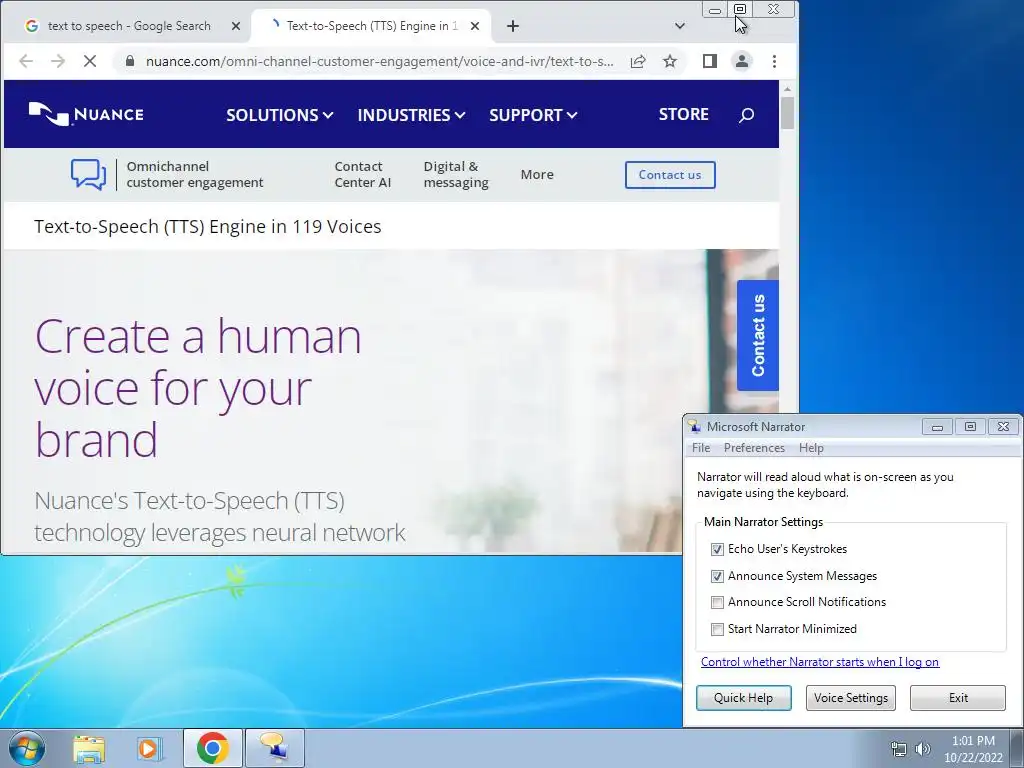Click Omnichannel customer engagement link

click(x=195, y=174)
